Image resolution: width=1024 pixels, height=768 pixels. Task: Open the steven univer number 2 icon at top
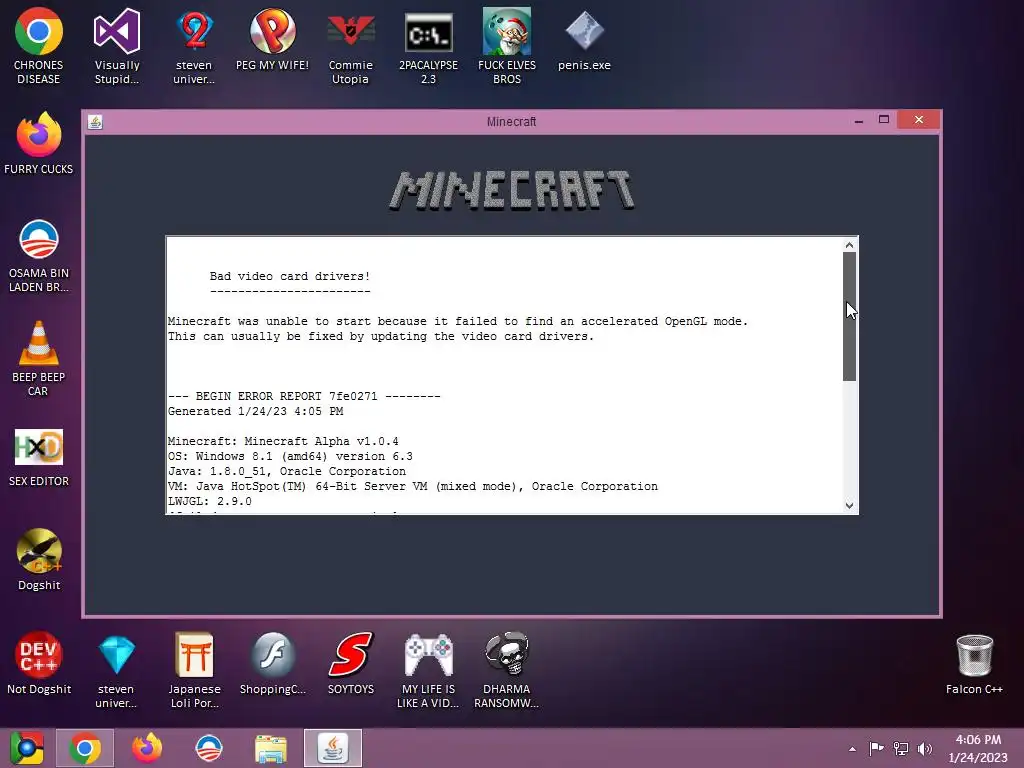pyautogui.click(x=194, y=46)
